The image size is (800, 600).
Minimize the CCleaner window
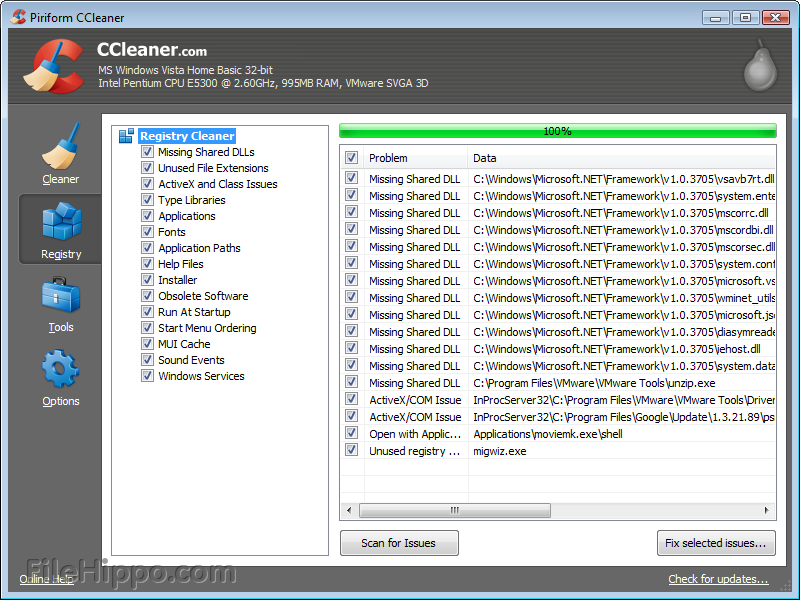(x=715, y=18)
